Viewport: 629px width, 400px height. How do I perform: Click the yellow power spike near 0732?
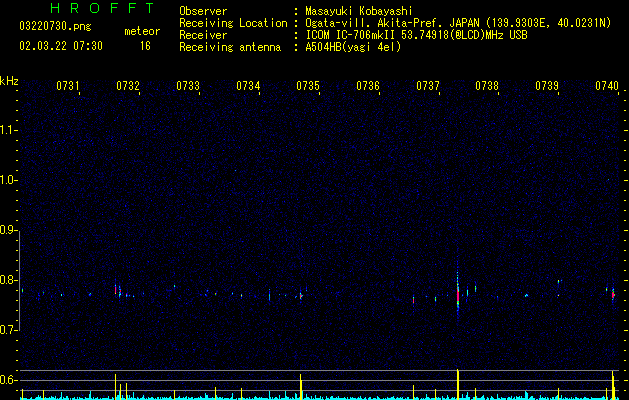point(116,386)
